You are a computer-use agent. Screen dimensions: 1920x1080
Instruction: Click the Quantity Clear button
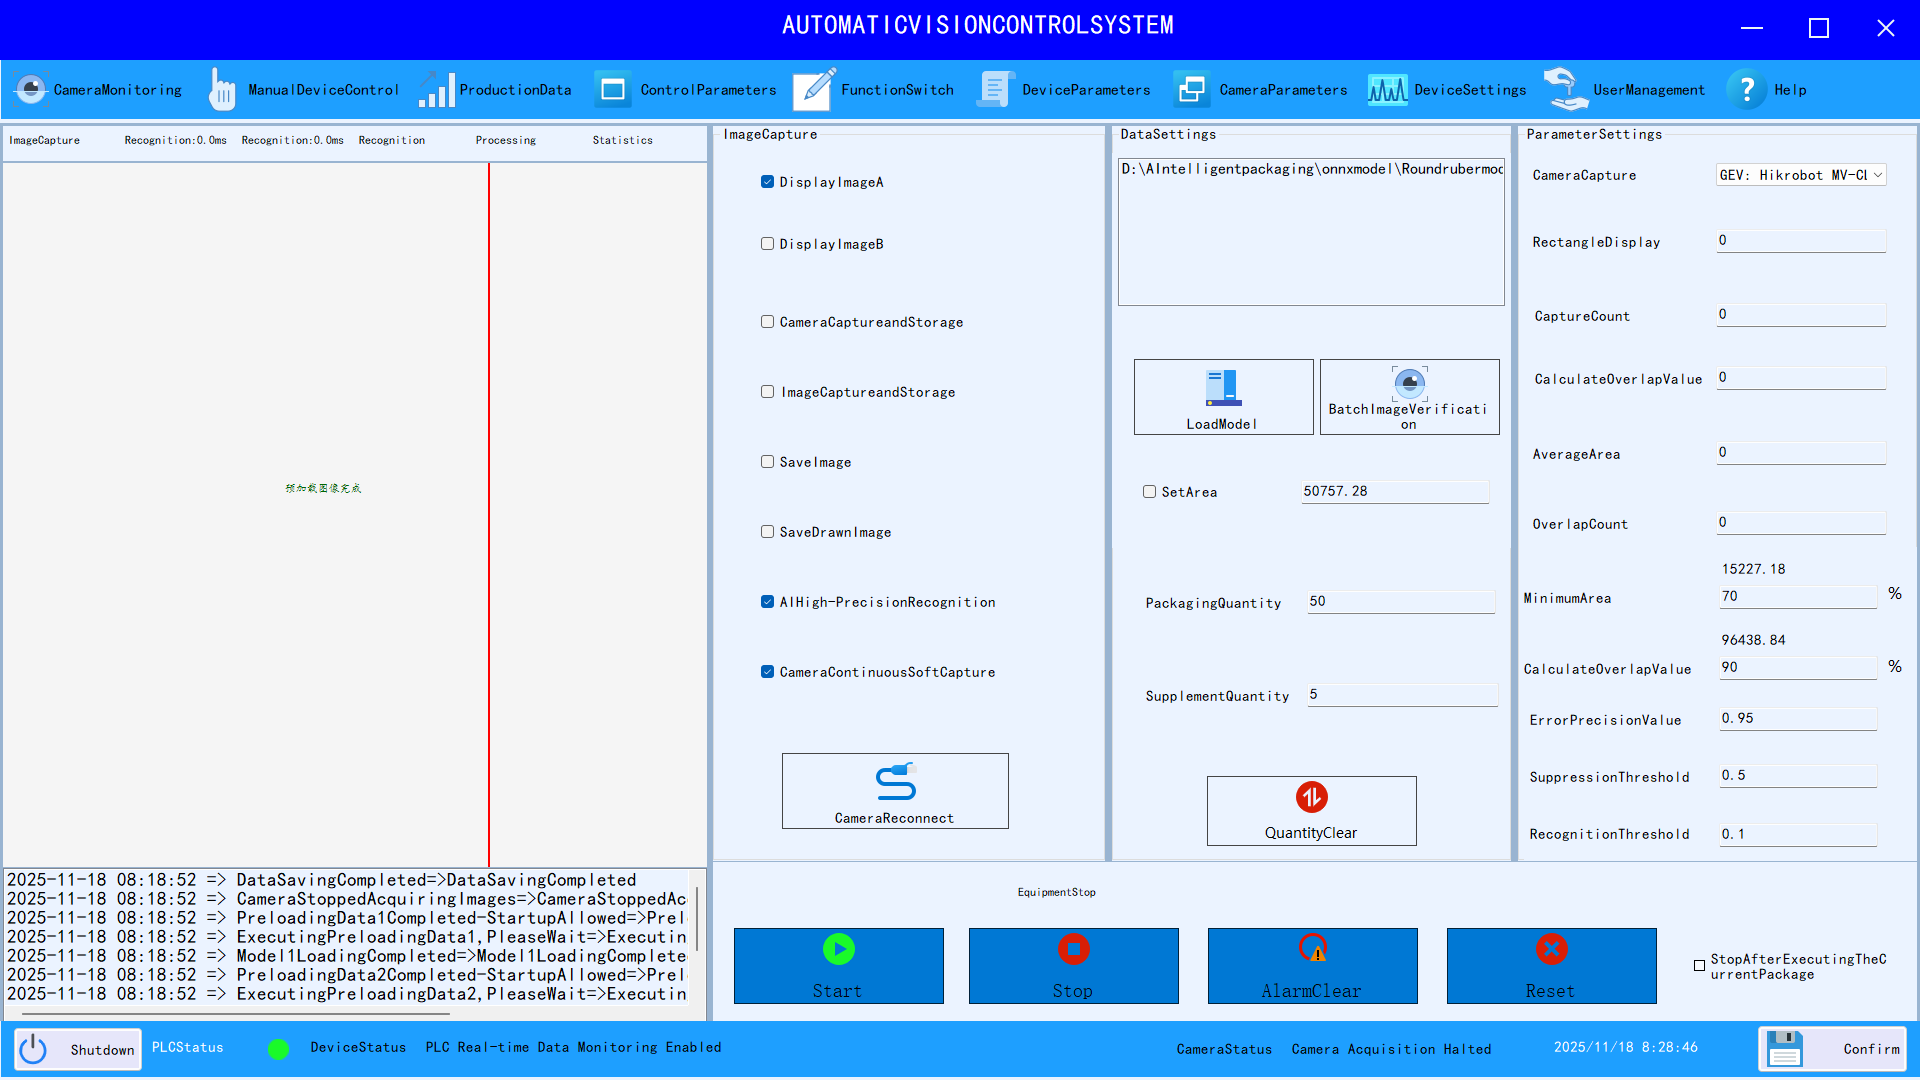[1311, 811]
